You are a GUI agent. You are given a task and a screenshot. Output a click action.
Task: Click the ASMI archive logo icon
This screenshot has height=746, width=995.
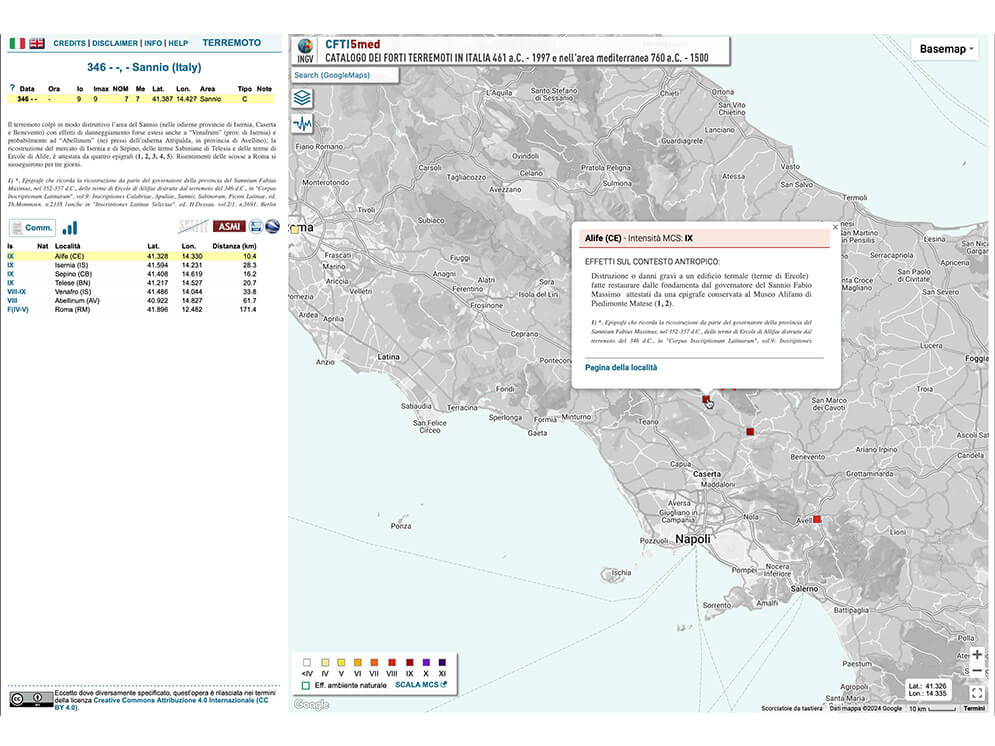coord(228,226)
